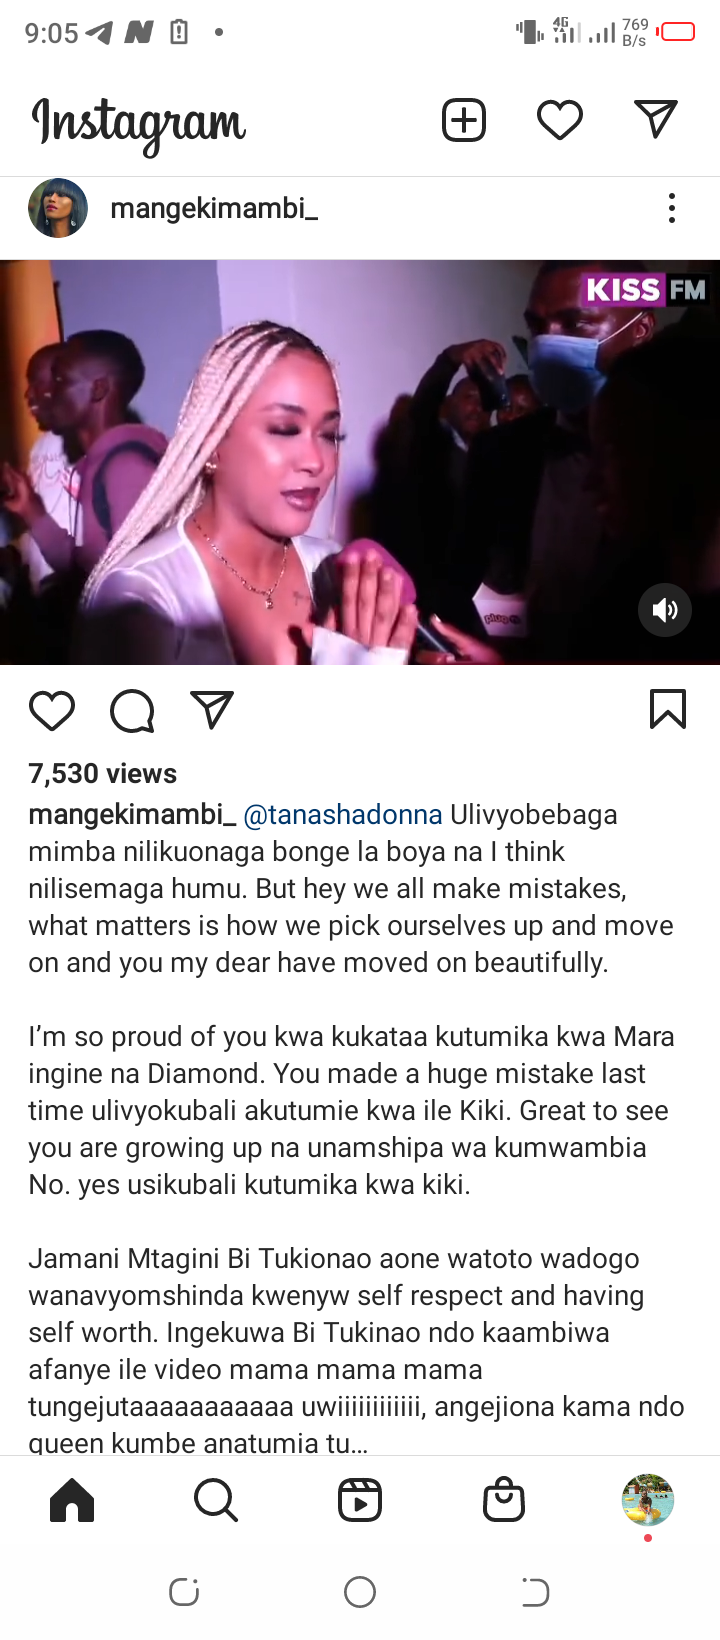720x1640 pixels.
Task: Expand truncated caption at ellipsis
Action: (x=360, y=1443)
